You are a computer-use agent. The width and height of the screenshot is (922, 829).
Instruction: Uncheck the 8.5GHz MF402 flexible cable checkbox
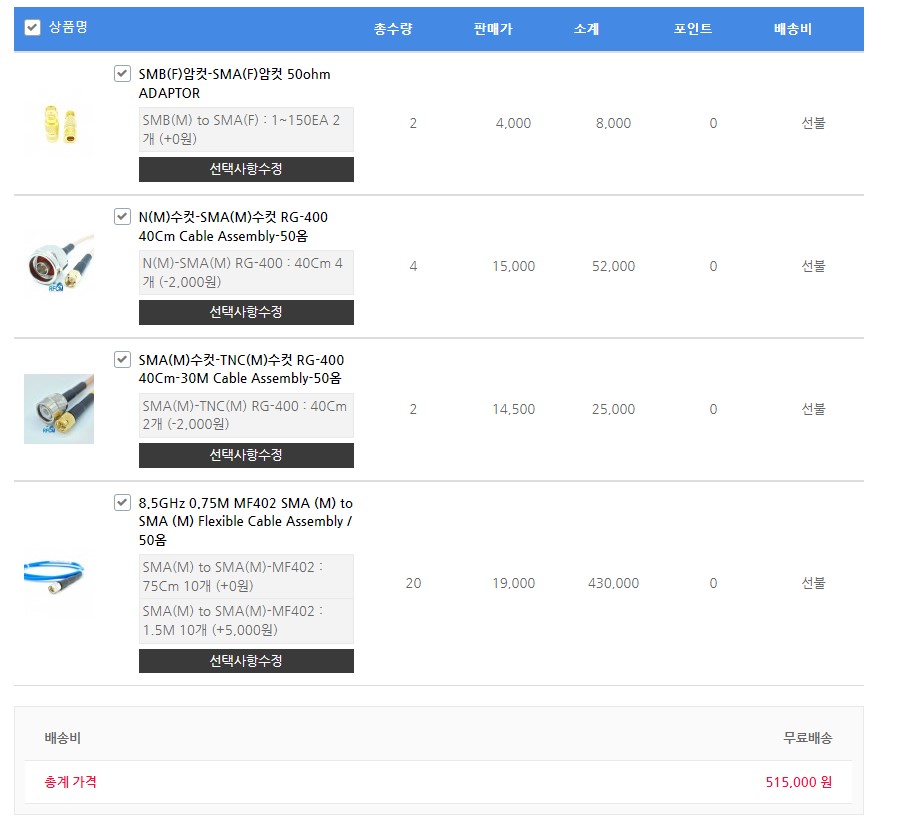click(x=122, y=503)
